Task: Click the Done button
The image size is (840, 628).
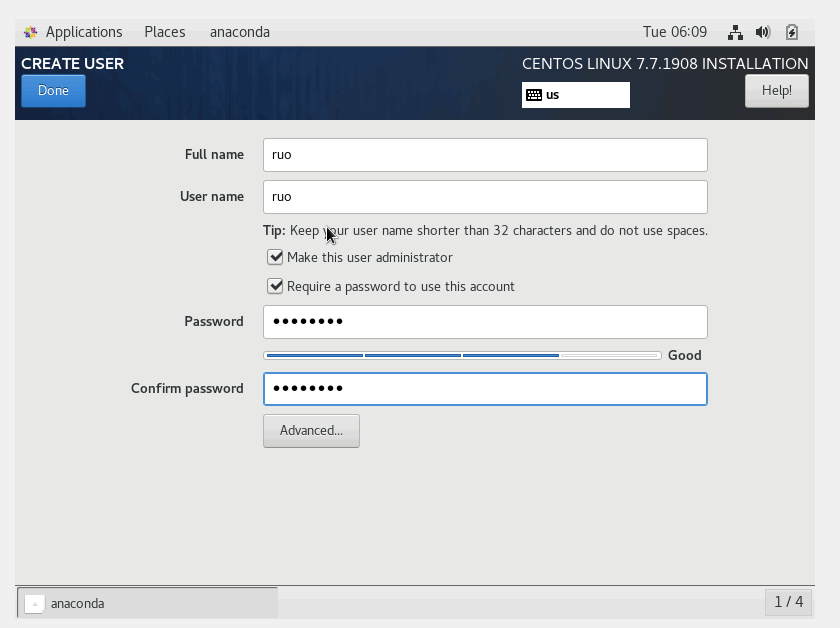Action: pos(53,91)
